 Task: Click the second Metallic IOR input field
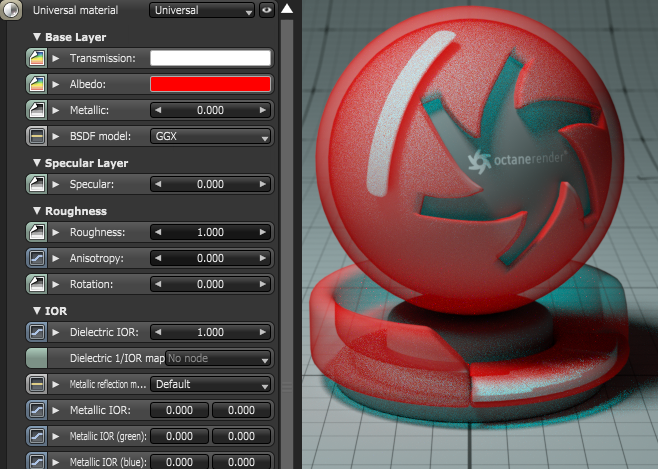click(241, 410)
